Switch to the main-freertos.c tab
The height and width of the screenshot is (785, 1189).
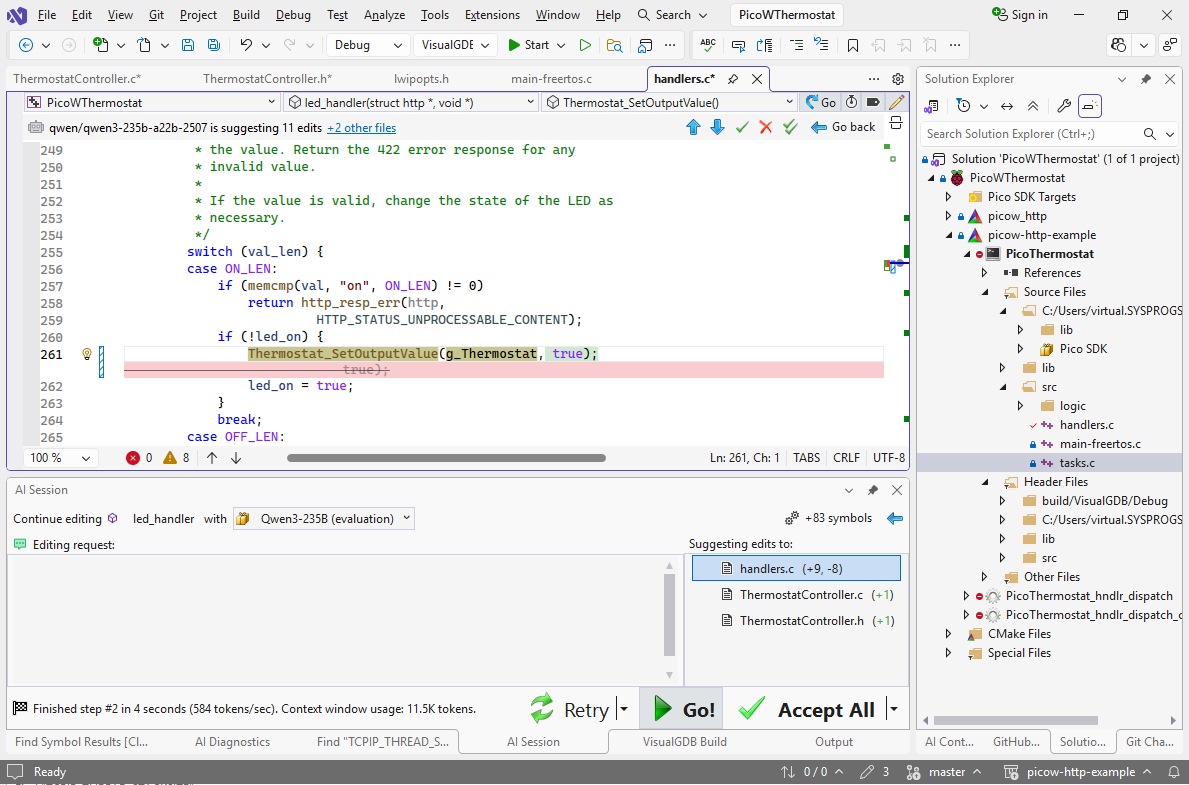(551, 79)
